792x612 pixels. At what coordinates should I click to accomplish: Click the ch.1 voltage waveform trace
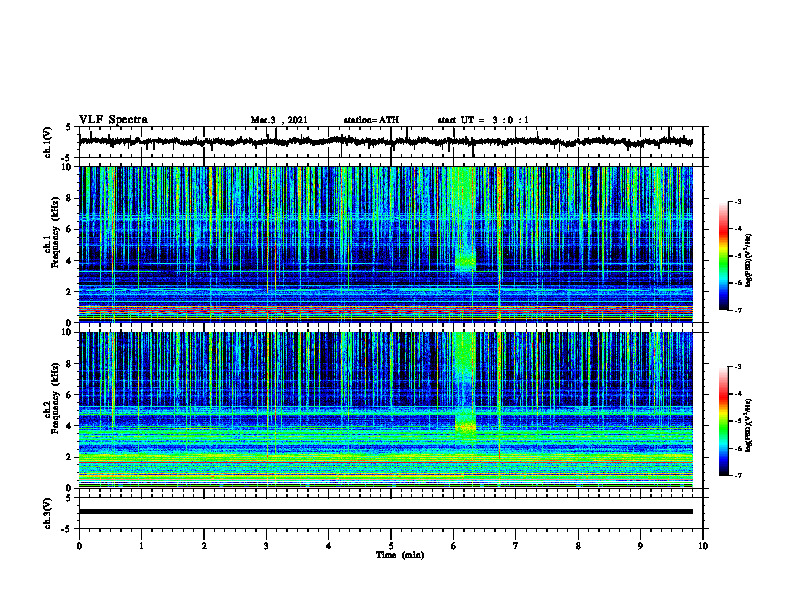386,141
